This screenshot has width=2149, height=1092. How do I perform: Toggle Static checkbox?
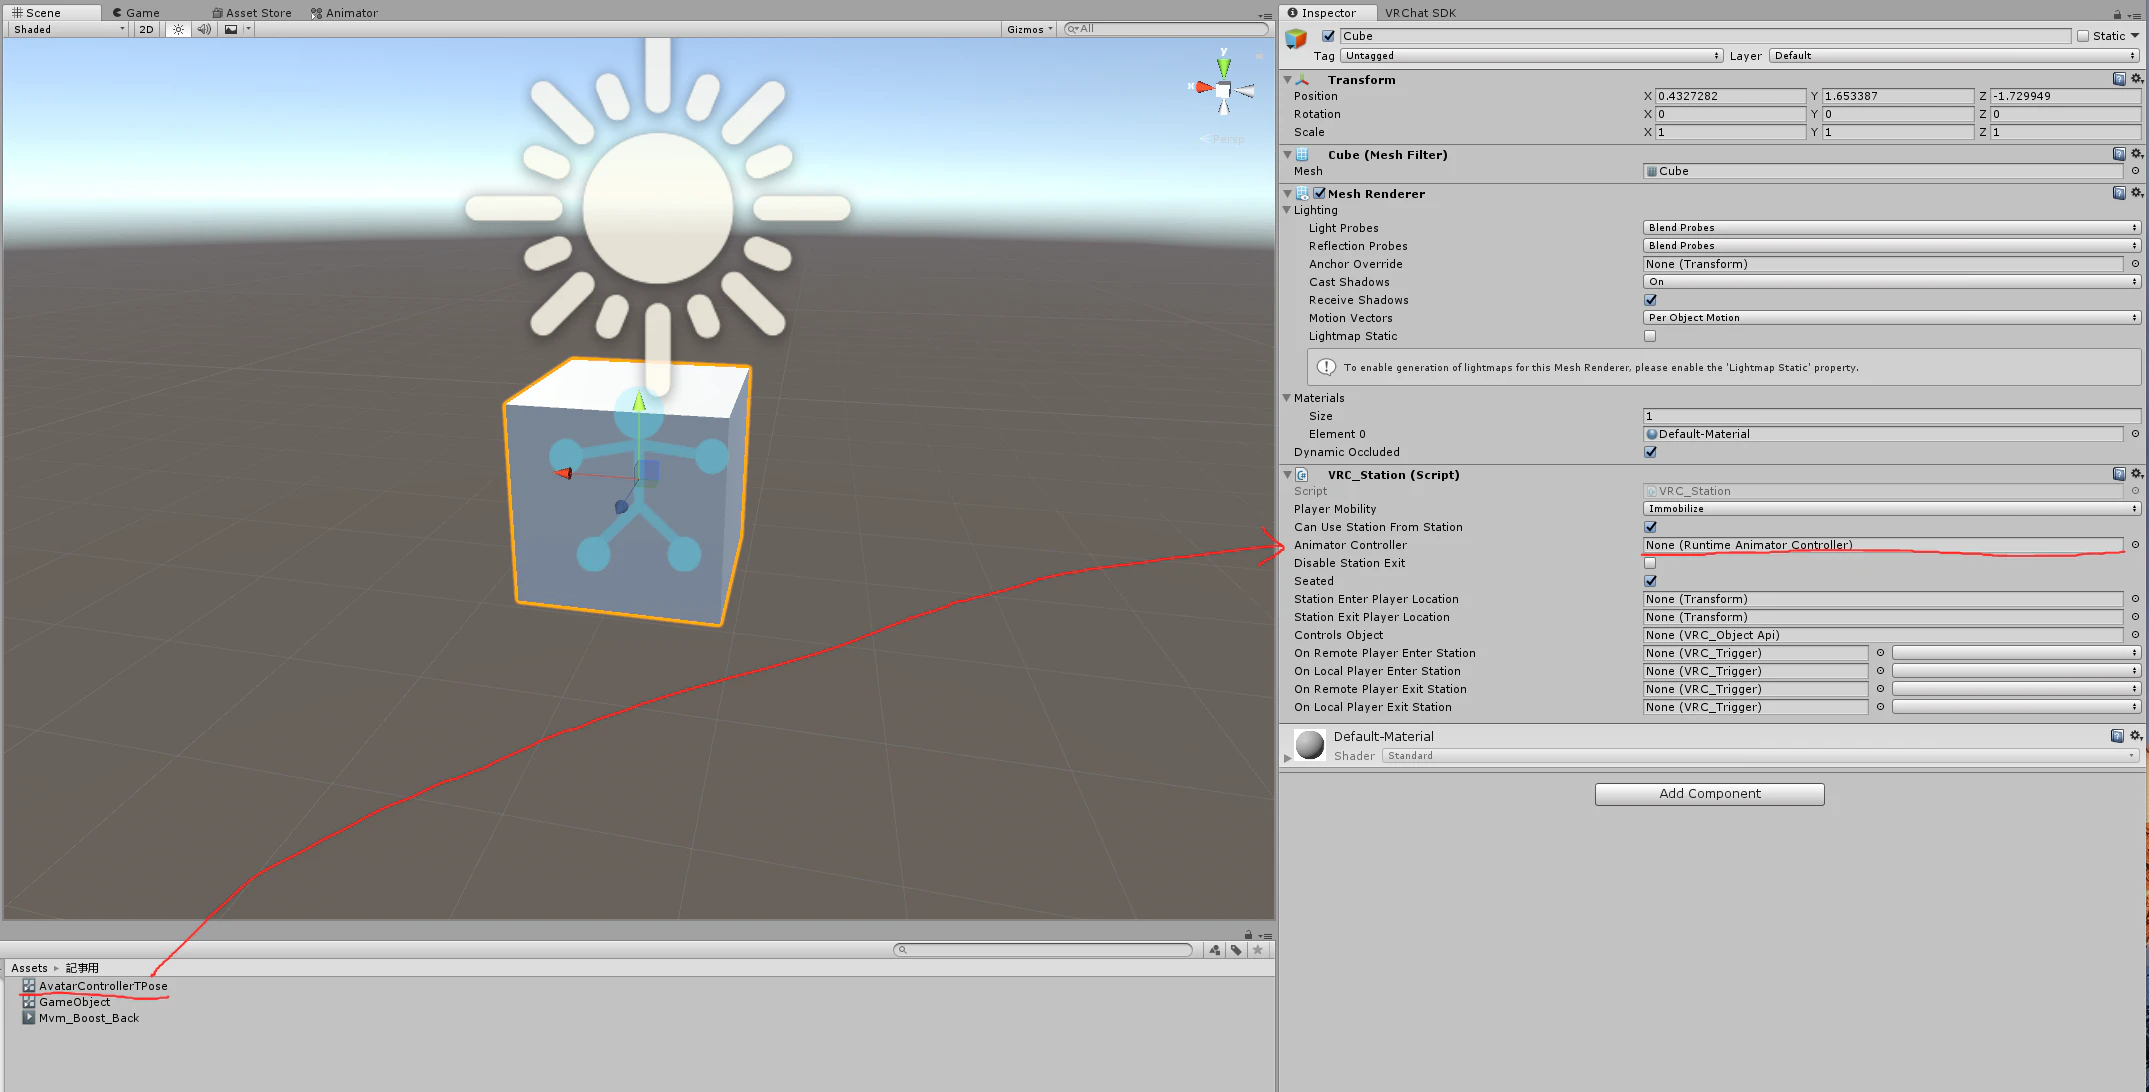[x=2083, y=36]
